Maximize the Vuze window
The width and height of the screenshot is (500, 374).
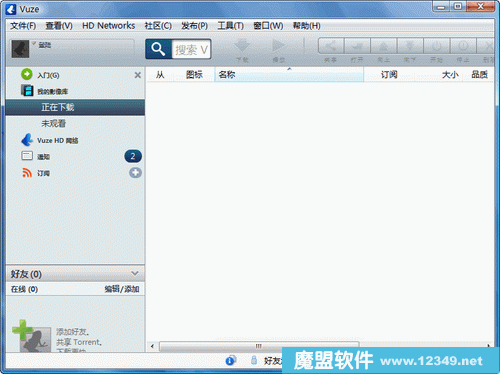[458, 7]
